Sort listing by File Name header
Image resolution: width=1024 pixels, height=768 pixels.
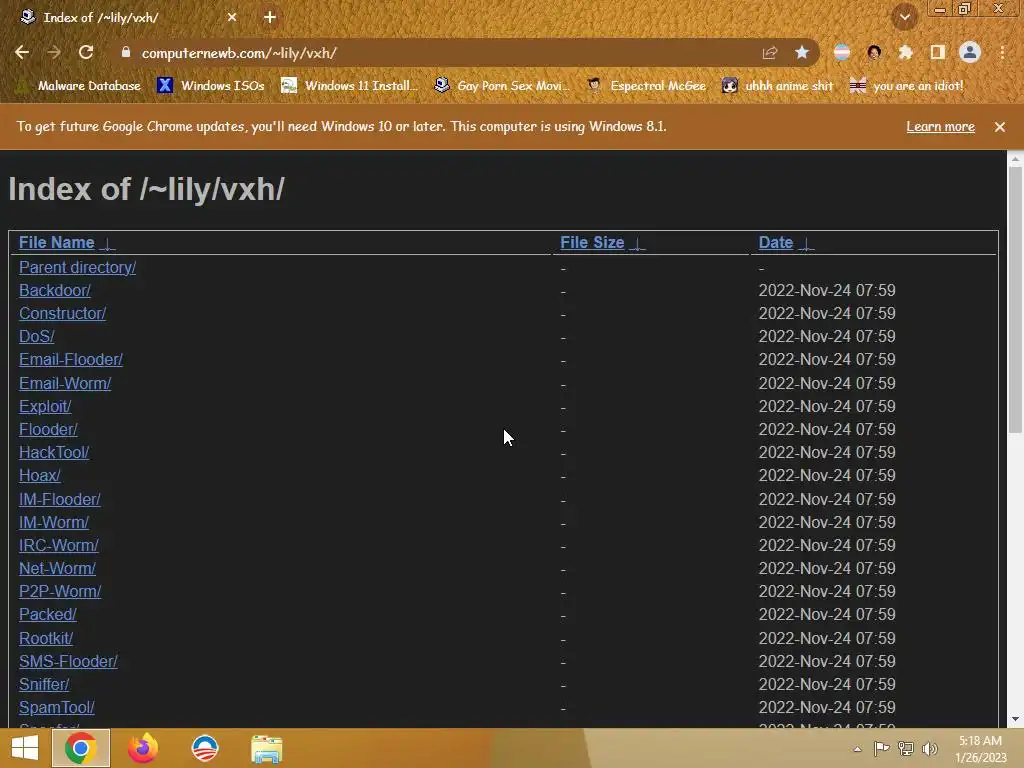[56, 242]
